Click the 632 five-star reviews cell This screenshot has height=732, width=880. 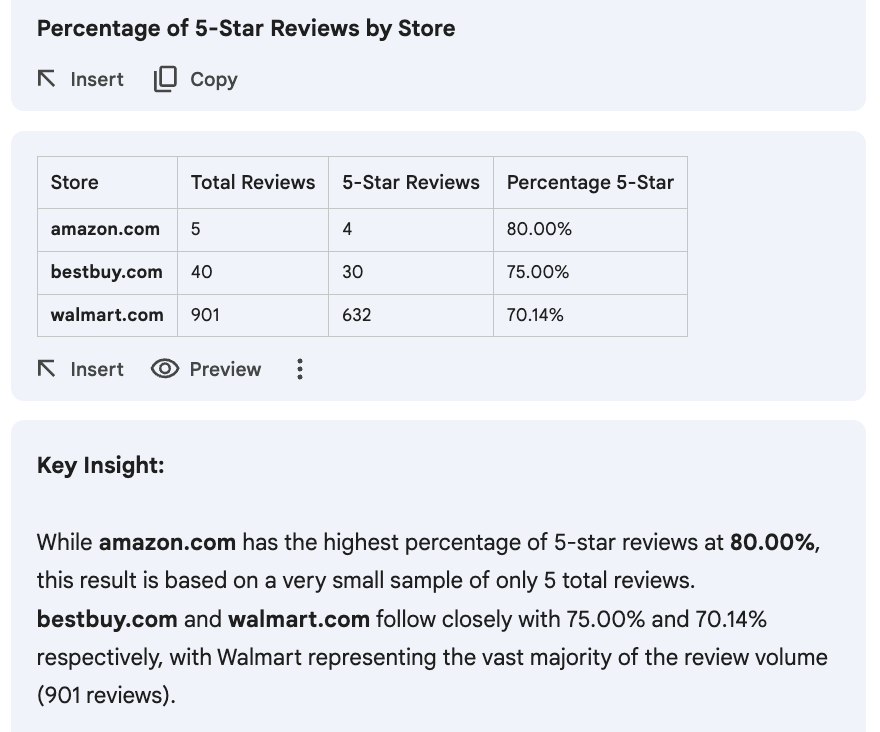click(x=356, y=315)
